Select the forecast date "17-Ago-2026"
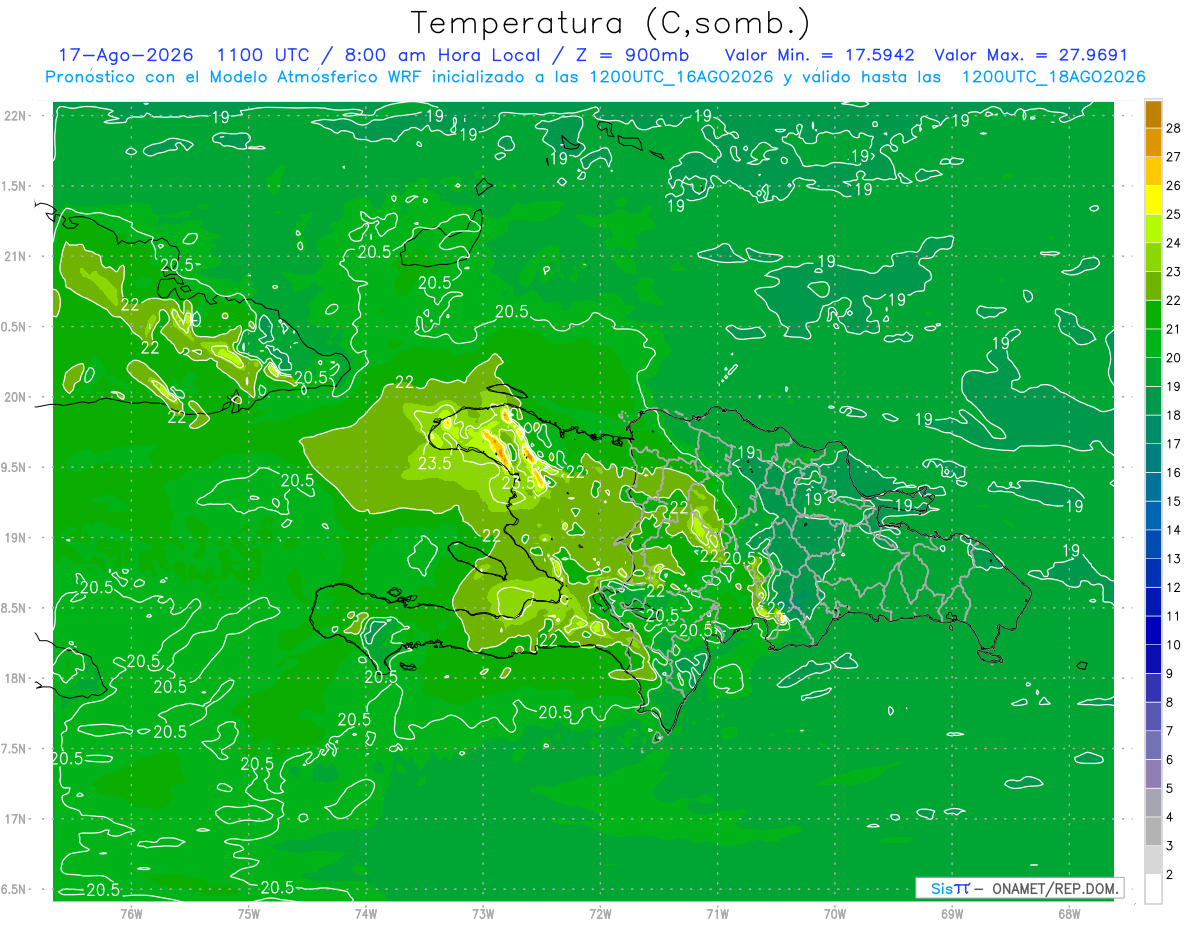 coord(126,55)
